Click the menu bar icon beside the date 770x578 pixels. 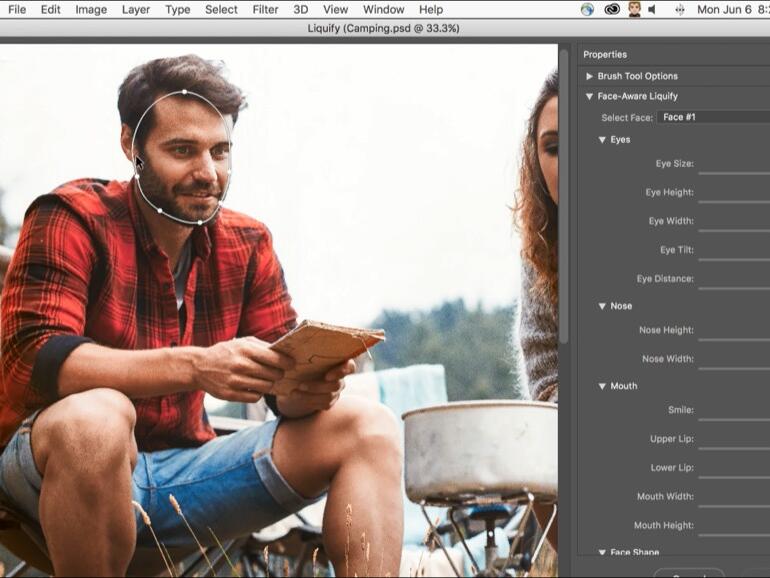click(x=680, y=9)
